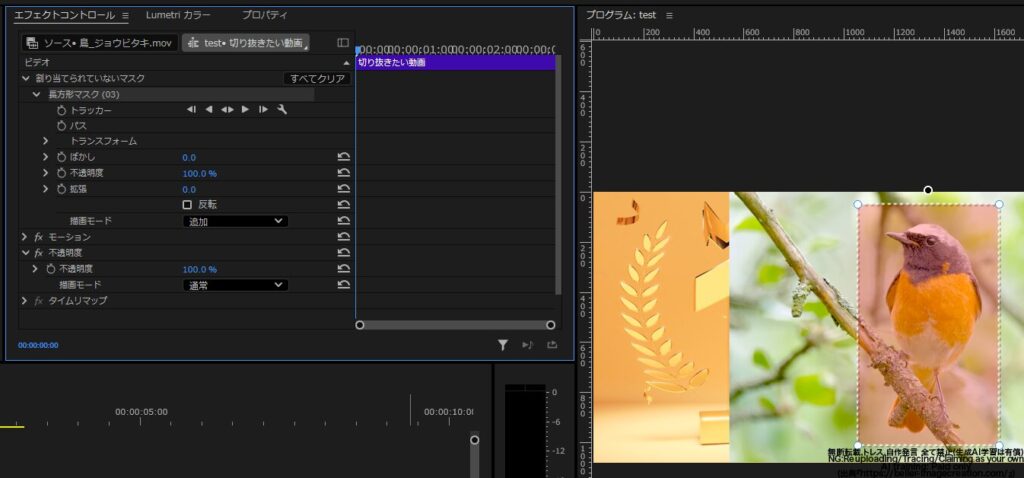Image resolution: width=1024 pixels, height=478 pixels.
Task: Reset the モーション effect
Action: [x=344, y=237]
